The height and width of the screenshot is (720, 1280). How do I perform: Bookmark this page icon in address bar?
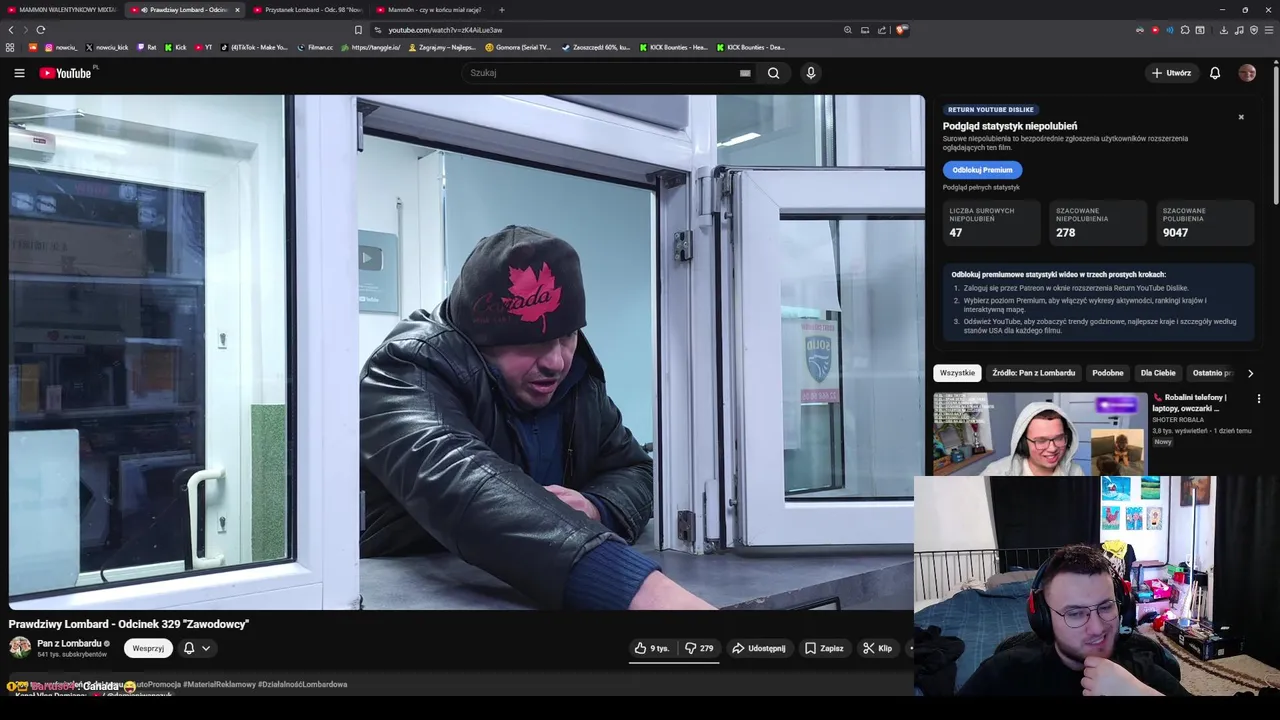(358, 30)
